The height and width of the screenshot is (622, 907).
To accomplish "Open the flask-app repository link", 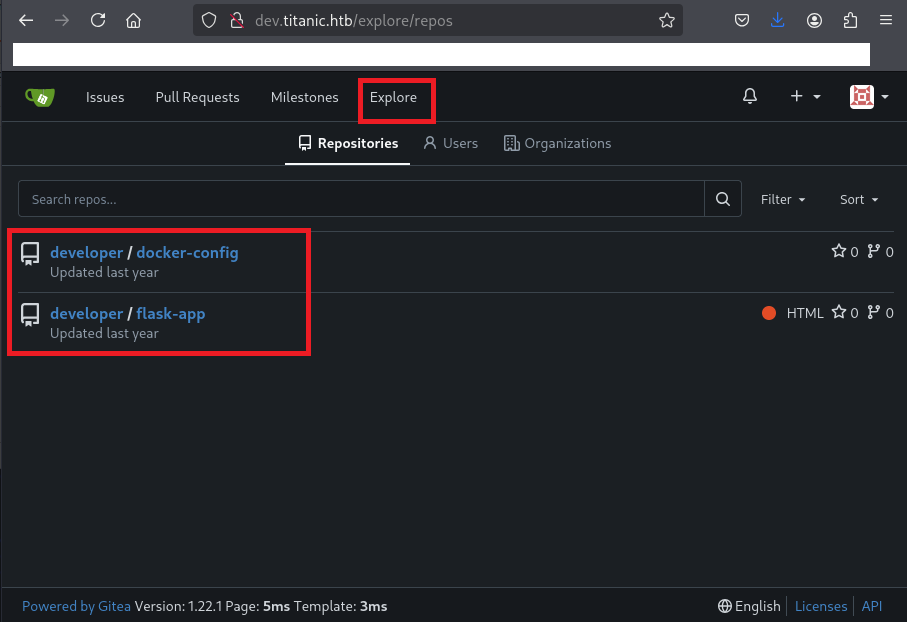I will pos(170,314).
